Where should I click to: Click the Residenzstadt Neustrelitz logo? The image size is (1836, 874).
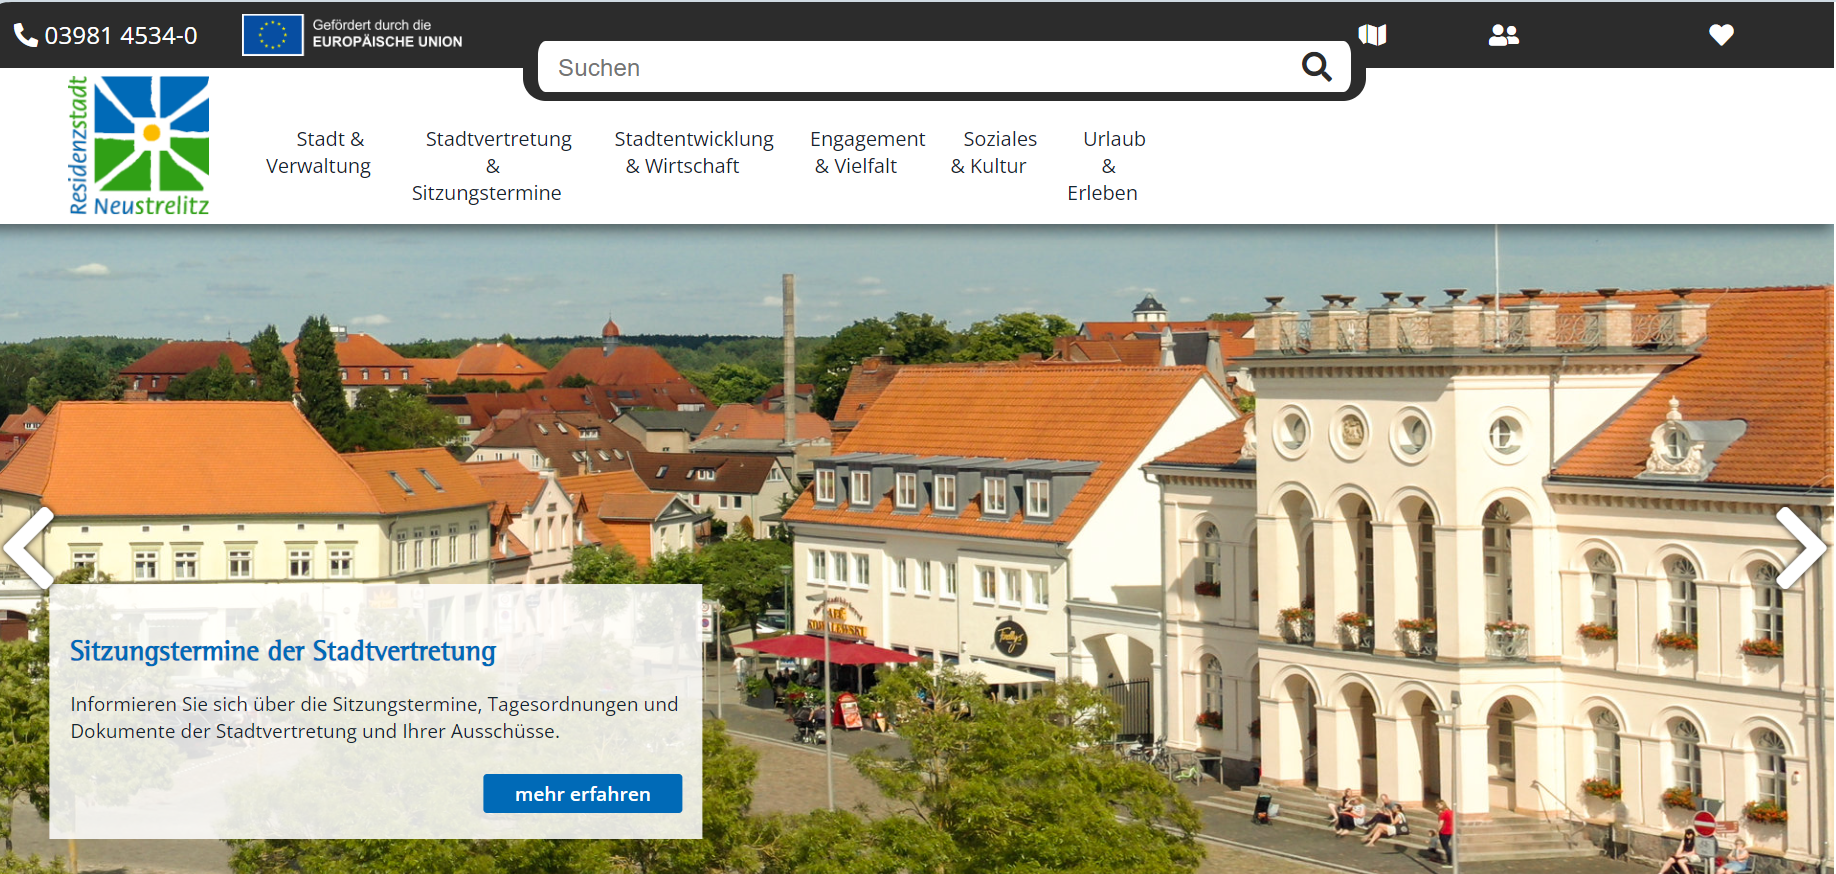point(139,146)
